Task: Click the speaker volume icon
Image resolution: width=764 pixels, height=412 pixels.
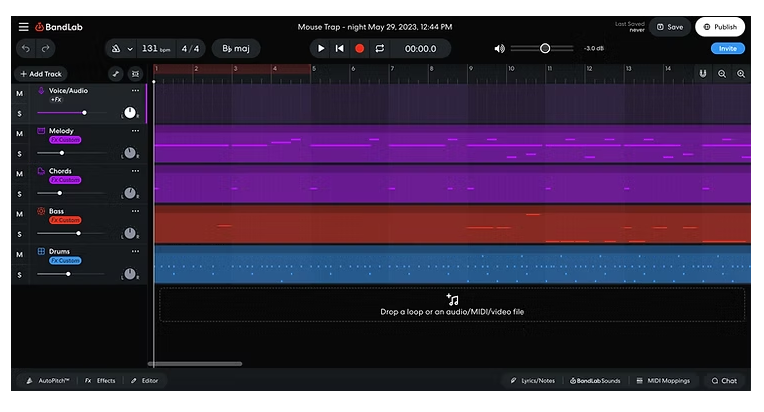Action: pyautogui.click(x=500, y=48)
